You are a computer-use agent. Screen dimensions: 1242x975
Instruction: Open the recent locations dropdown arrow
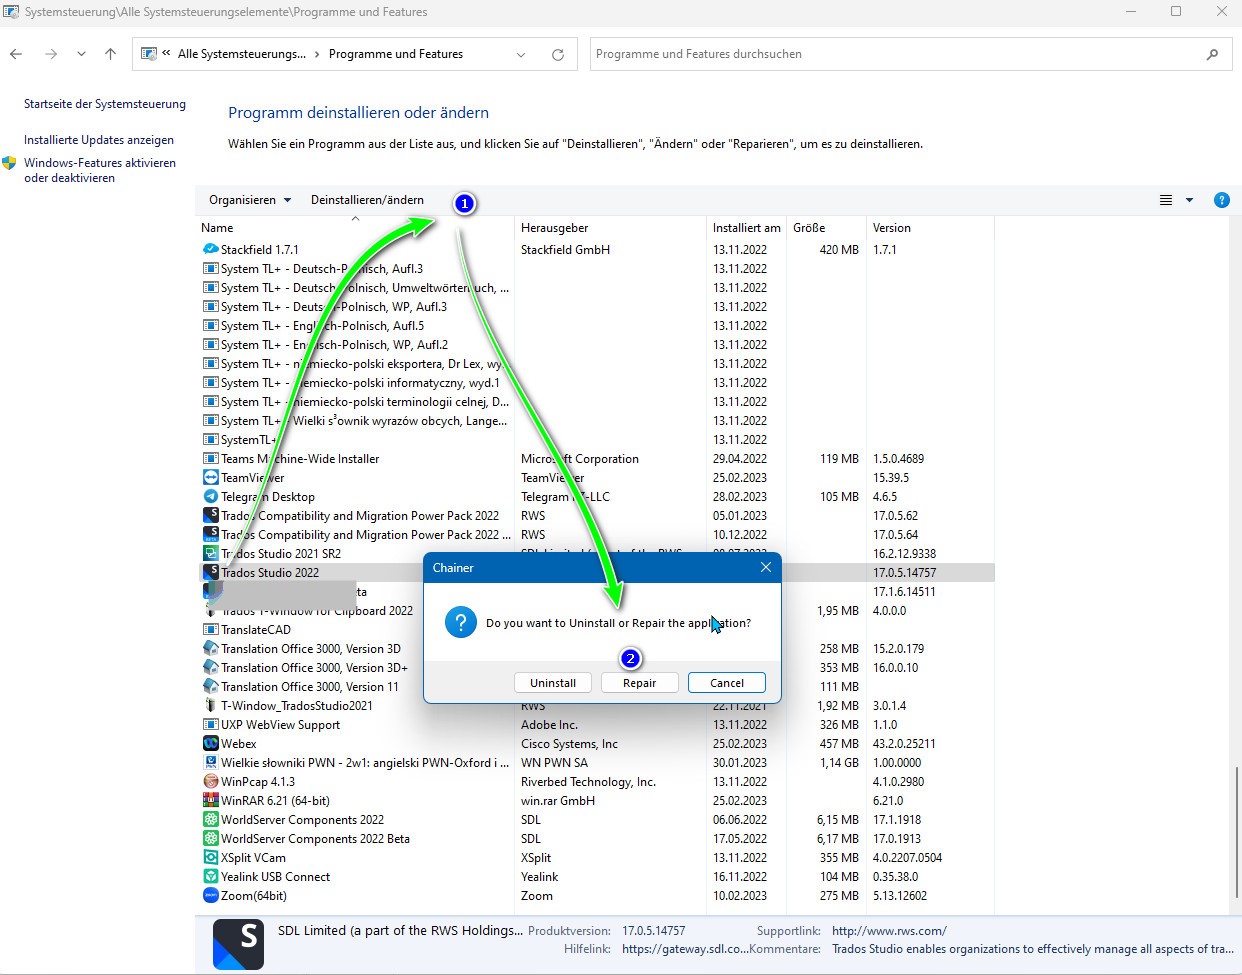(x=81, y=55)
